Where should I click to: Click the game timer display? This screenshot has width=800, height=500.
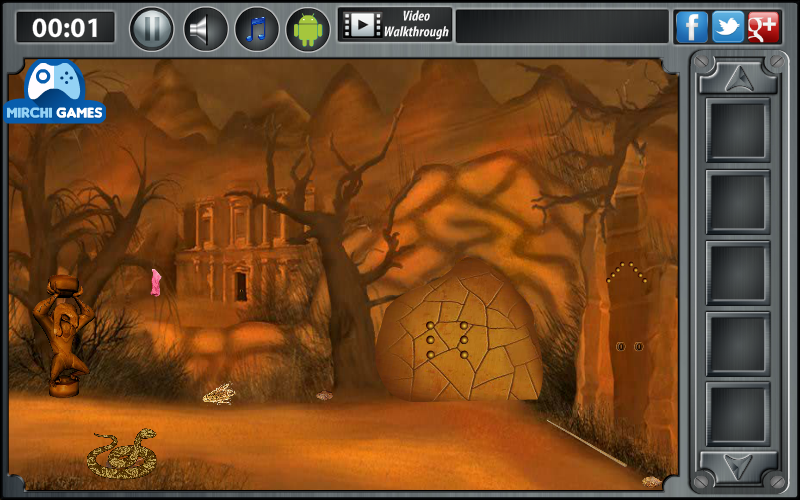[66, 27]
